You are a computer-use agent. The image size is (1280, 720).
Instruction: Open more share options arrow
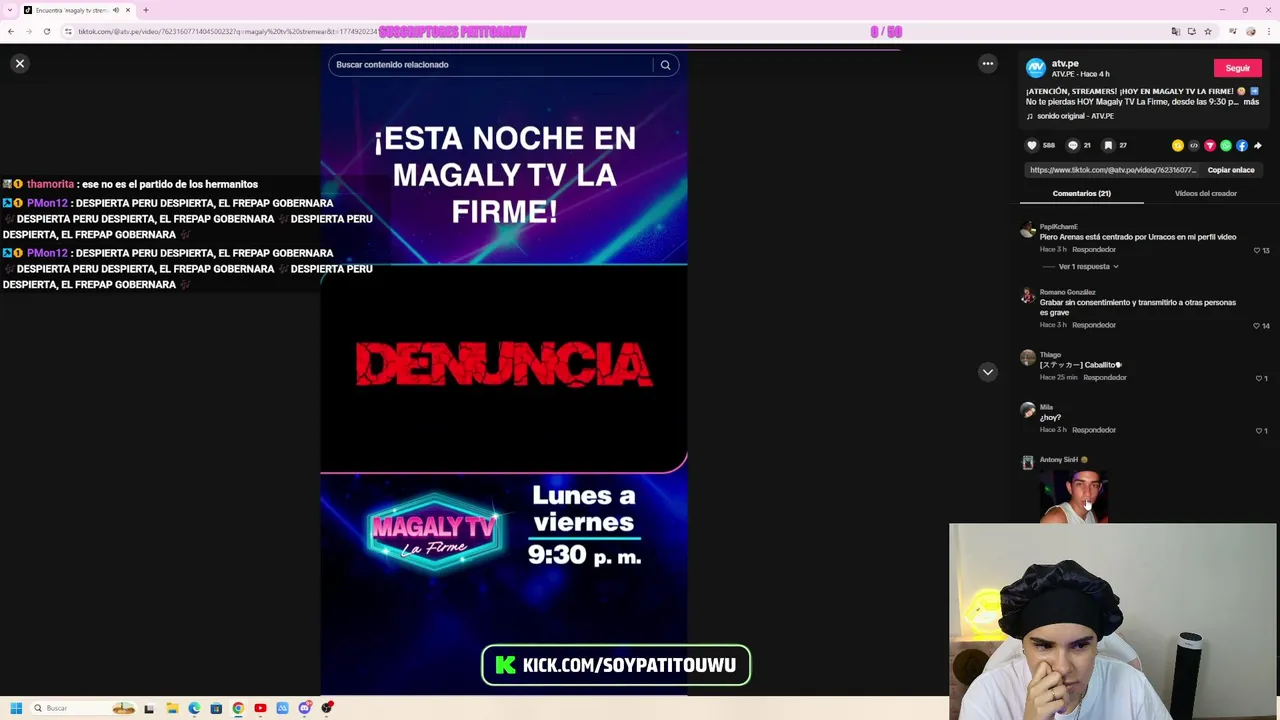pos(1258,146)
